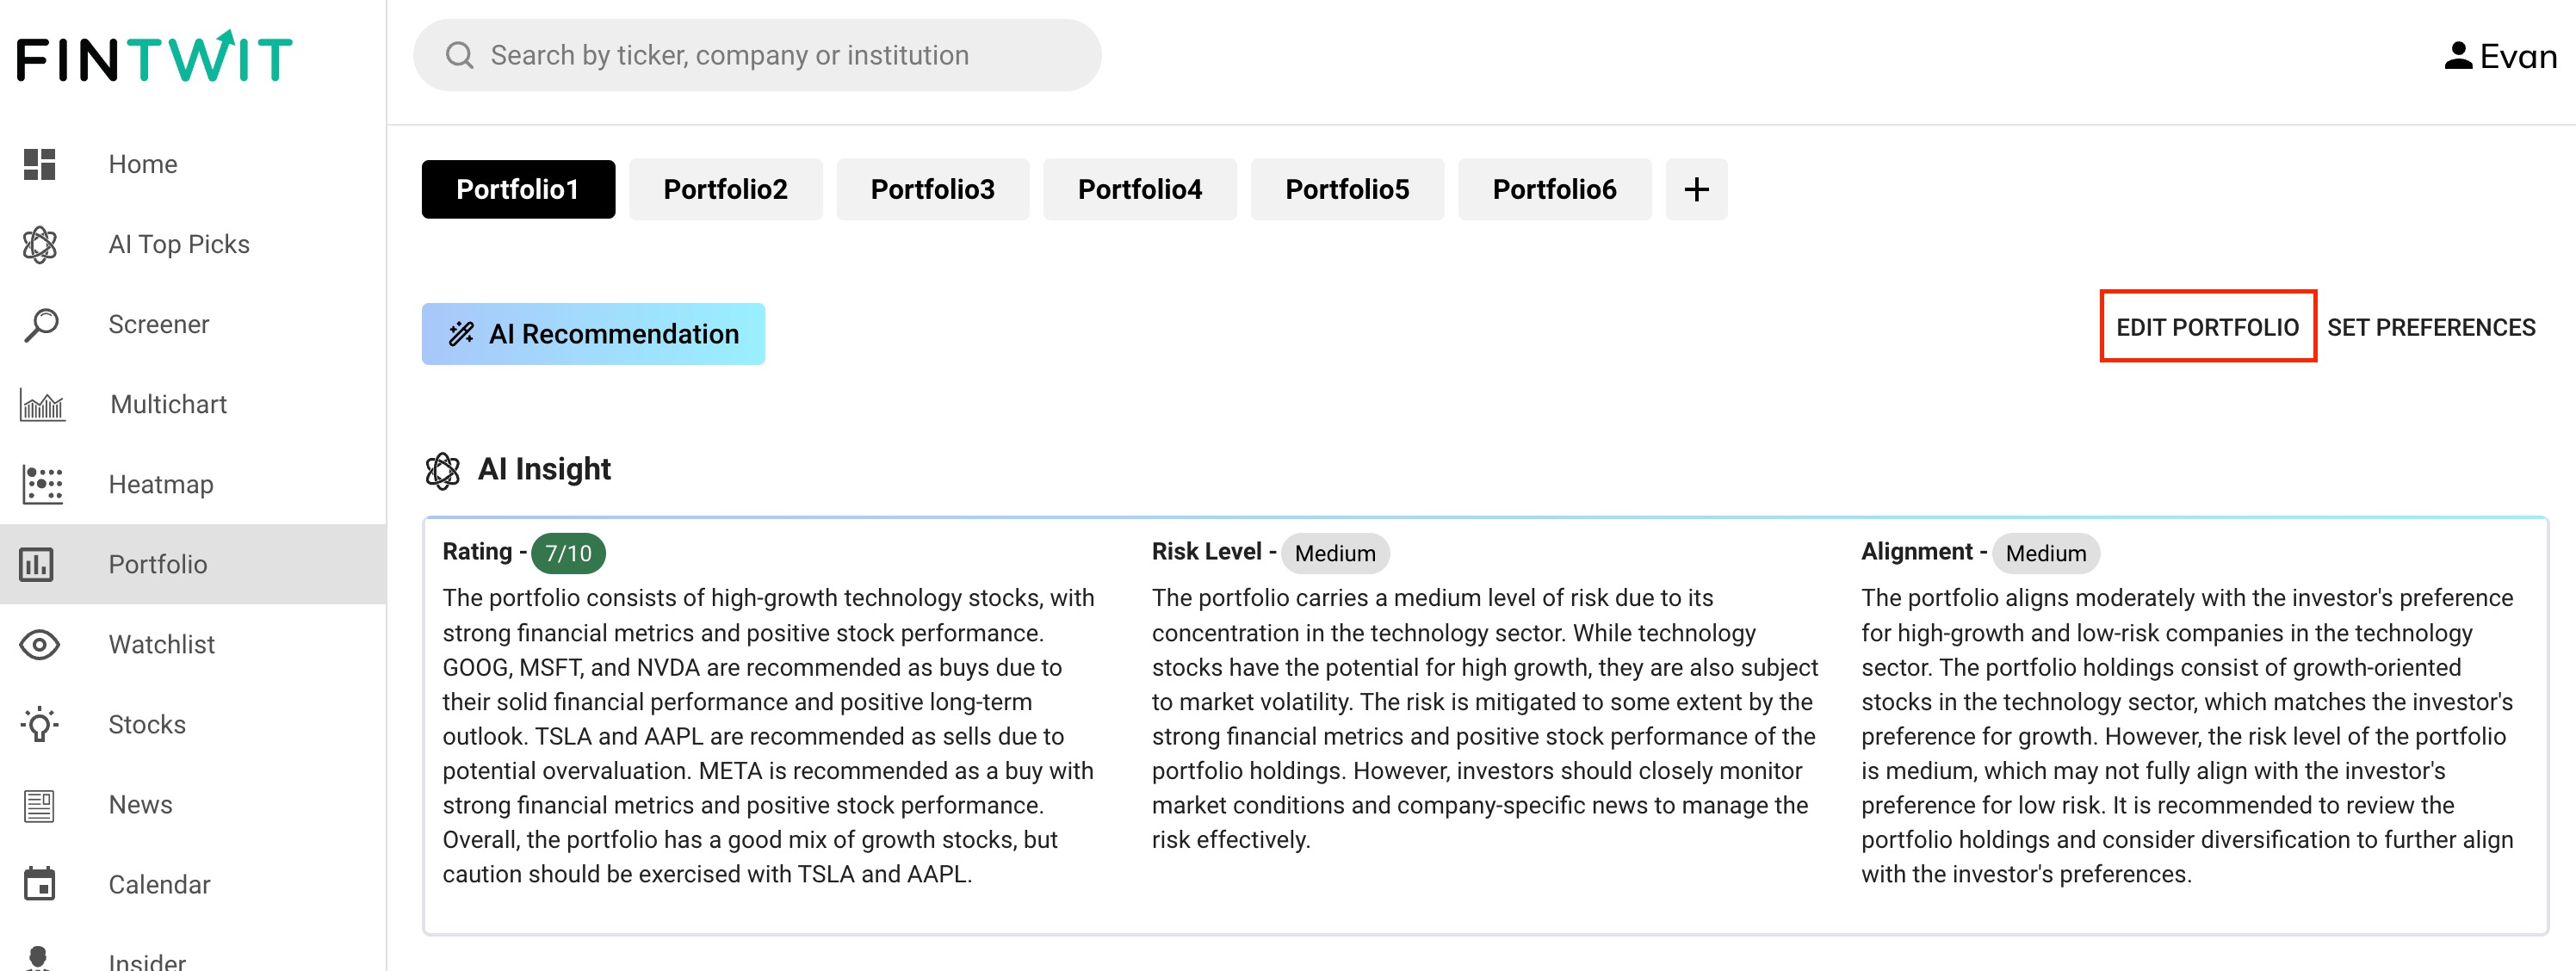This screenshot has height=971, width=2576.
Task: Open the News page
Action: tap(193, 804)
